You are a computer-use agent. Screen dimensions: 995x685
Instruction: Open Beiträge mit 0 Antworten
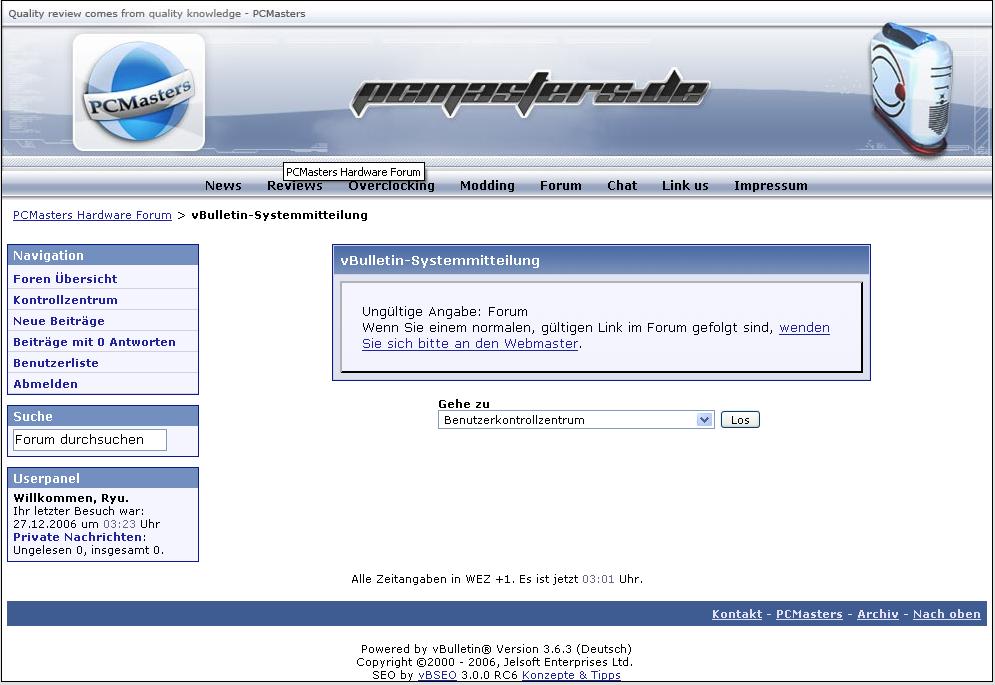(x=95, y=342)
